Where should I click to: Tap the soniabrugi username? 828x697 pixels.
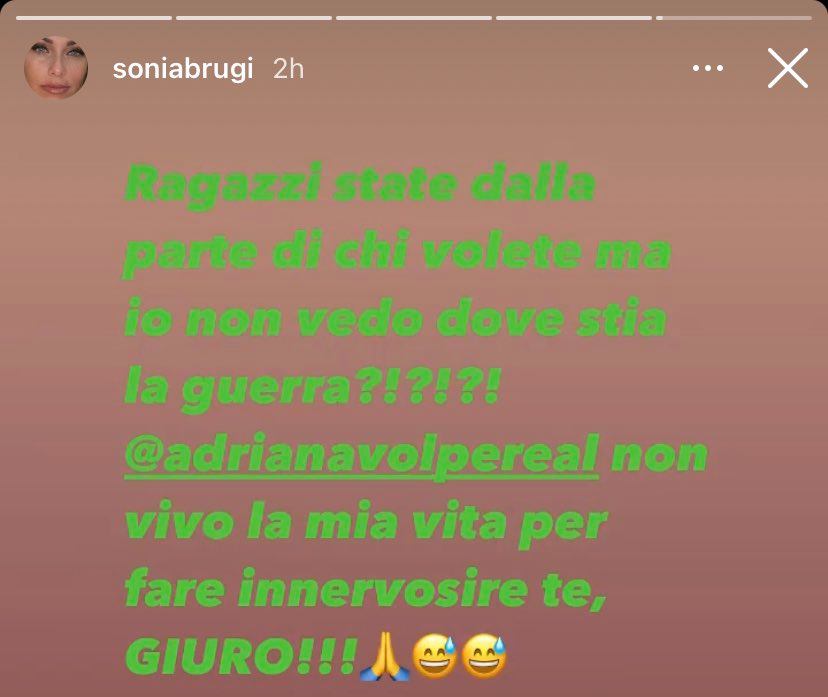183,69
